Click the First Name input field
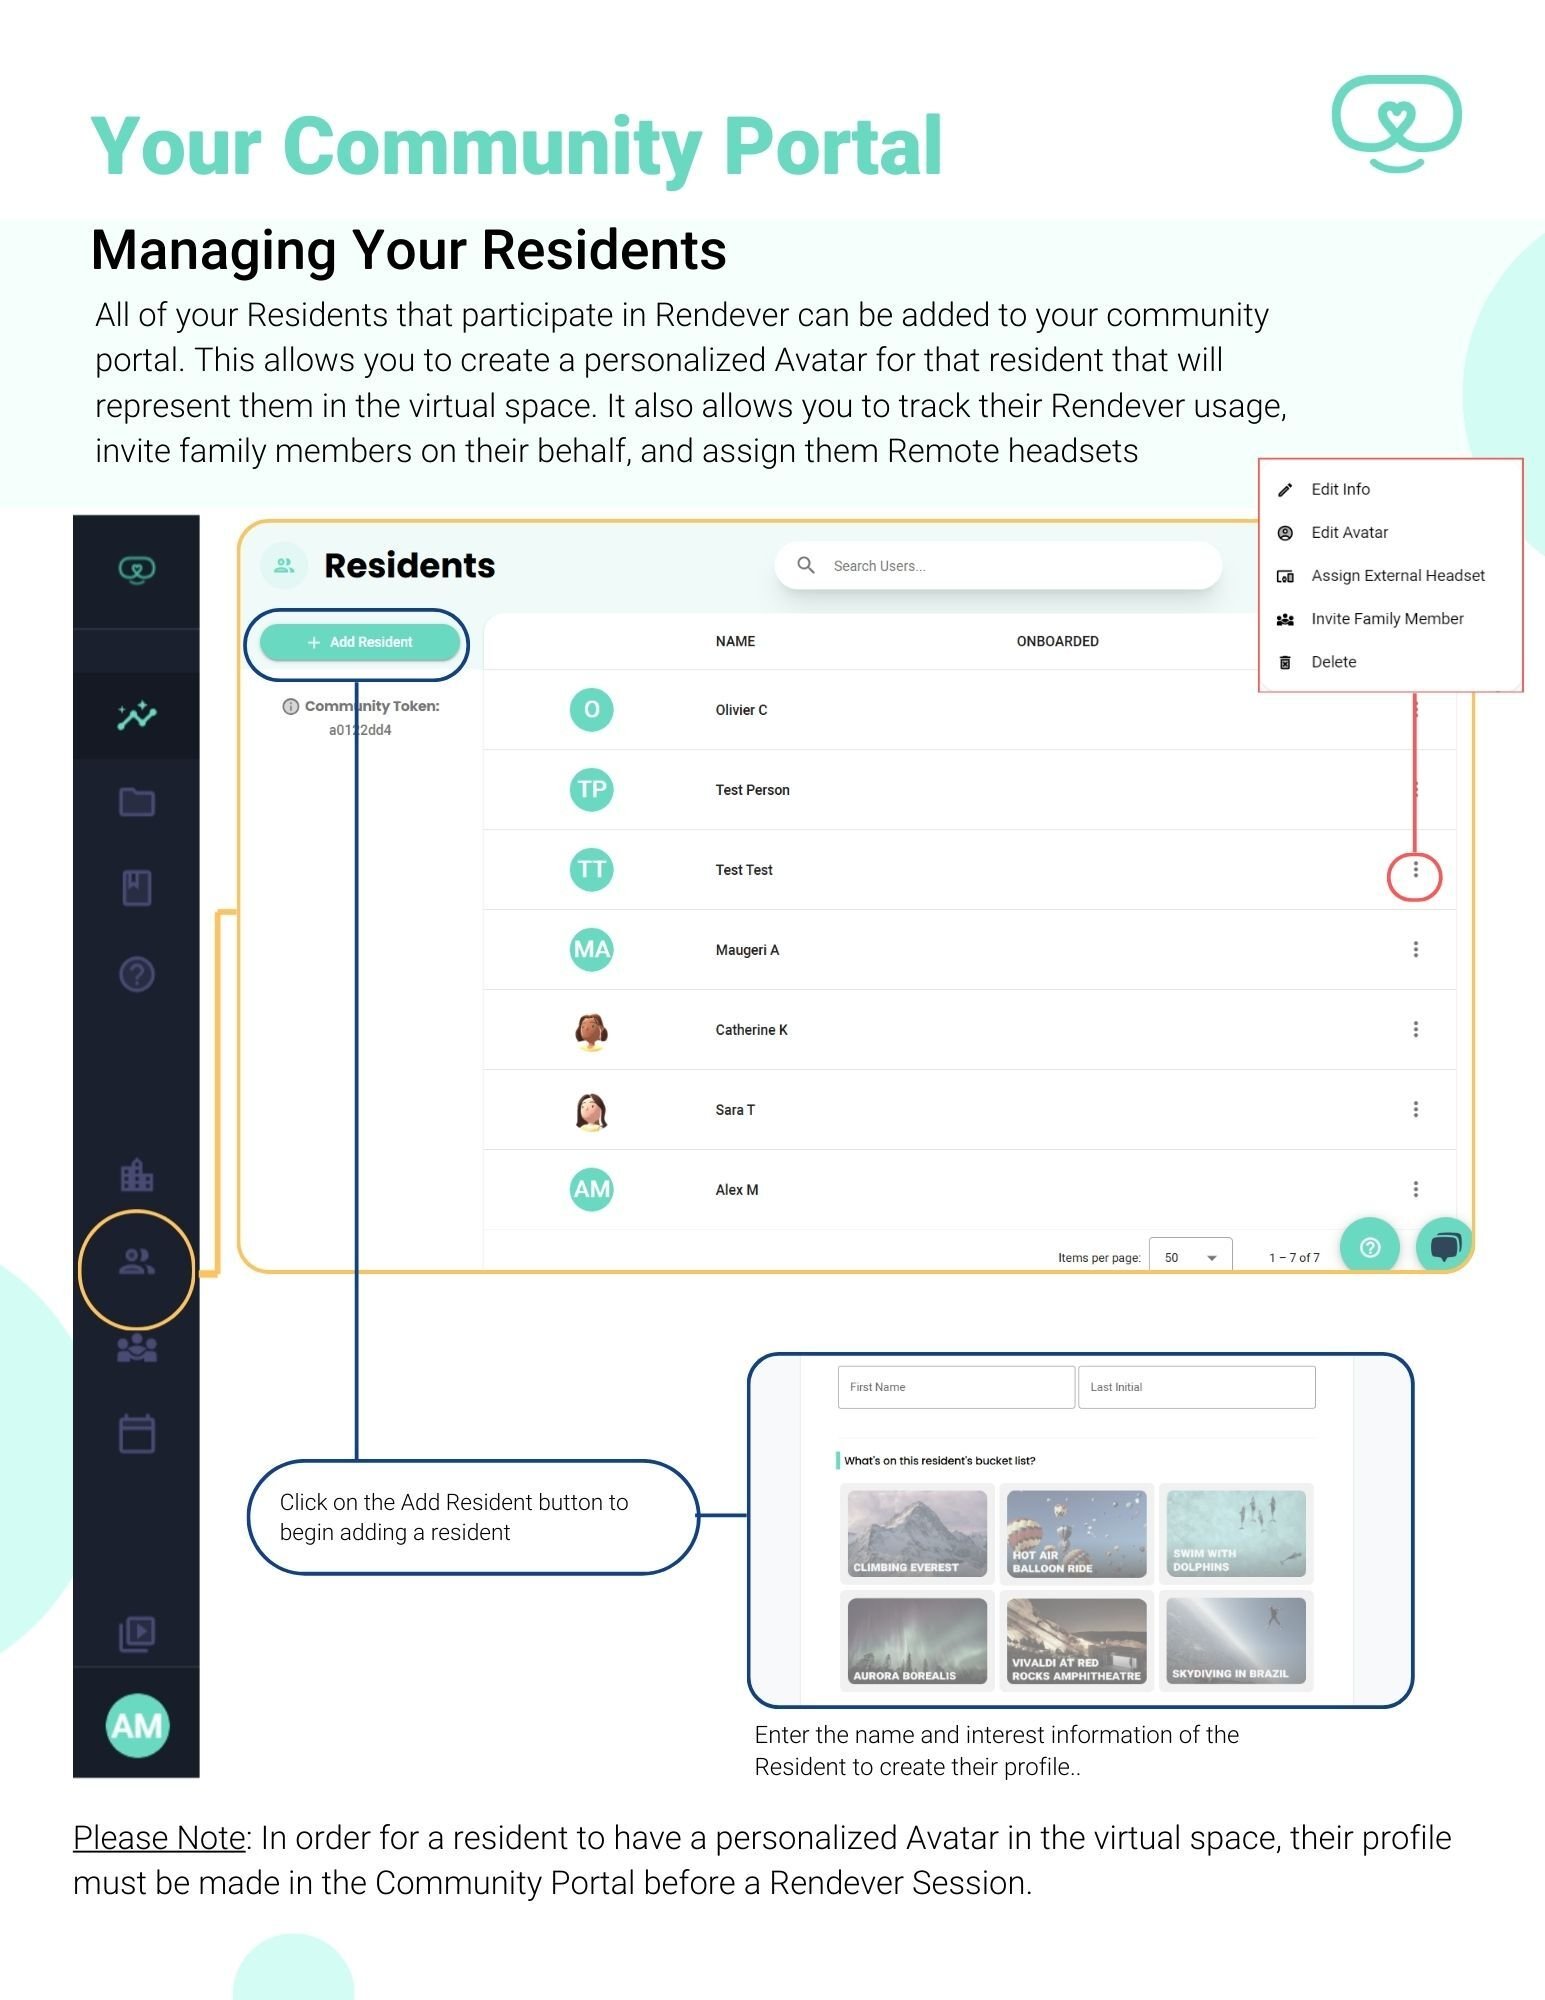 tap(955, 1387)
